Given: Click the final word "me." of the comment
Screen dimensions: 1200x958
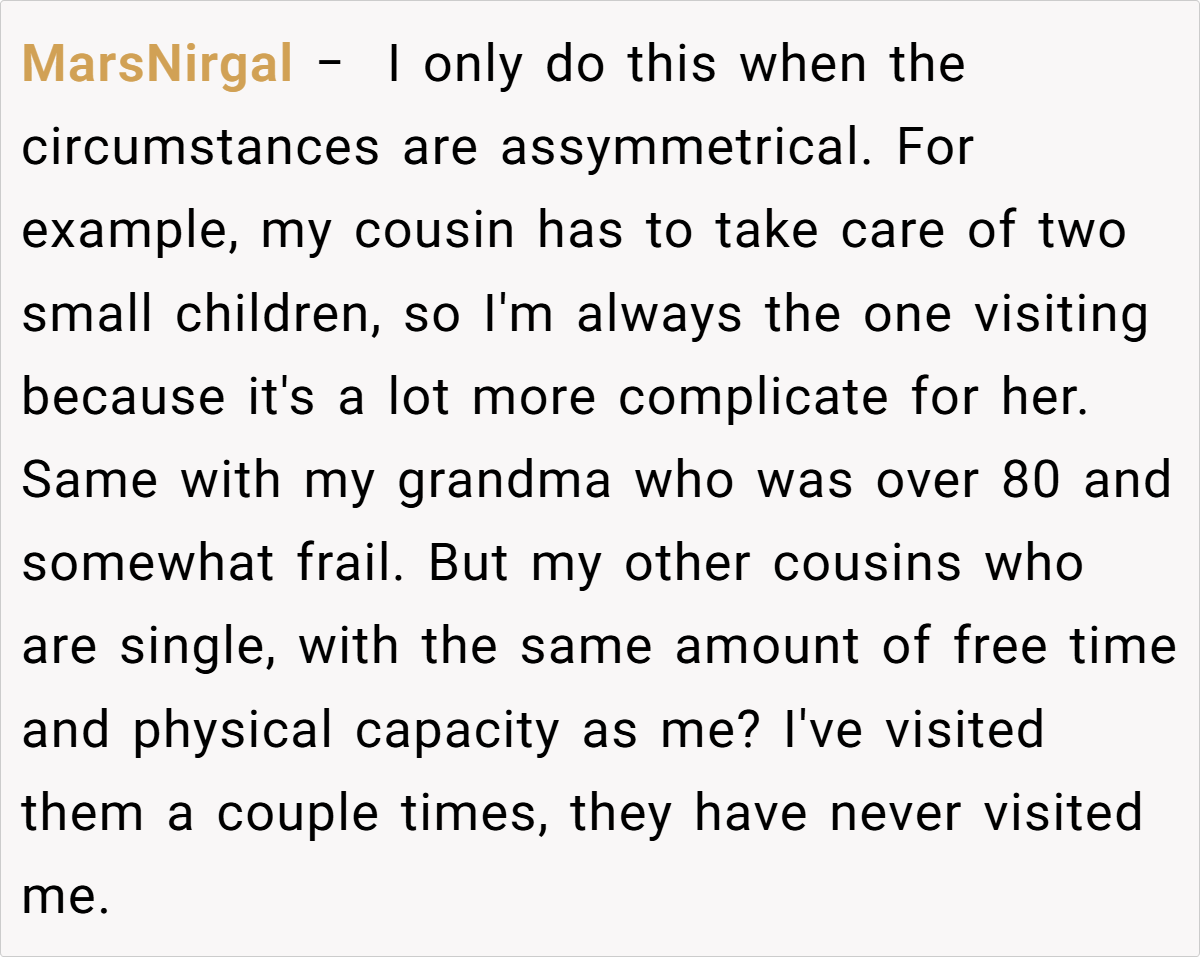Looking at the screenshot, I should pos(64,896).
